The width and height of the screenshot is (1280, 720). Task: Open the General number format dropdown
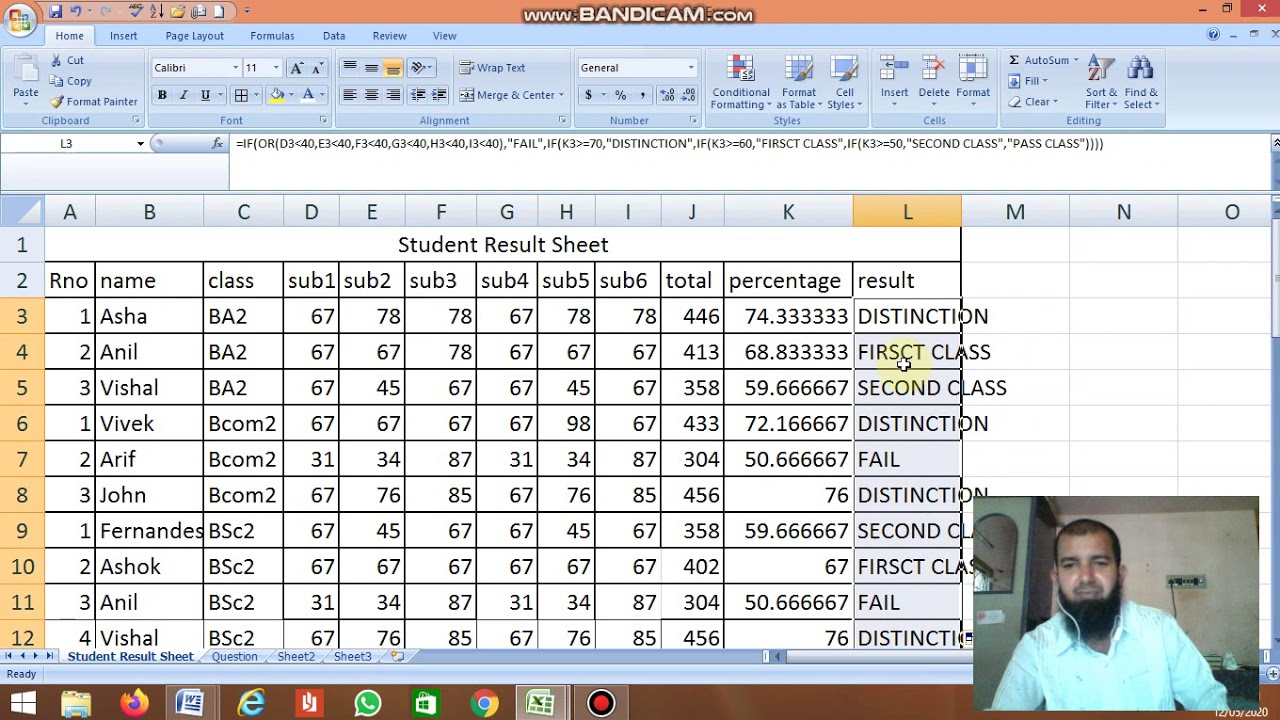tap(690, 68)
